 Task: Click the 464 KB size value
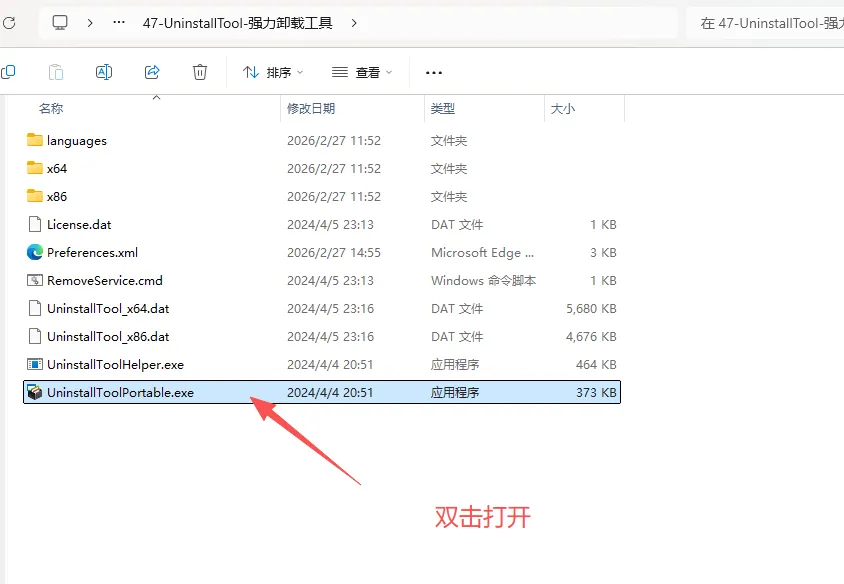point(596,364)
